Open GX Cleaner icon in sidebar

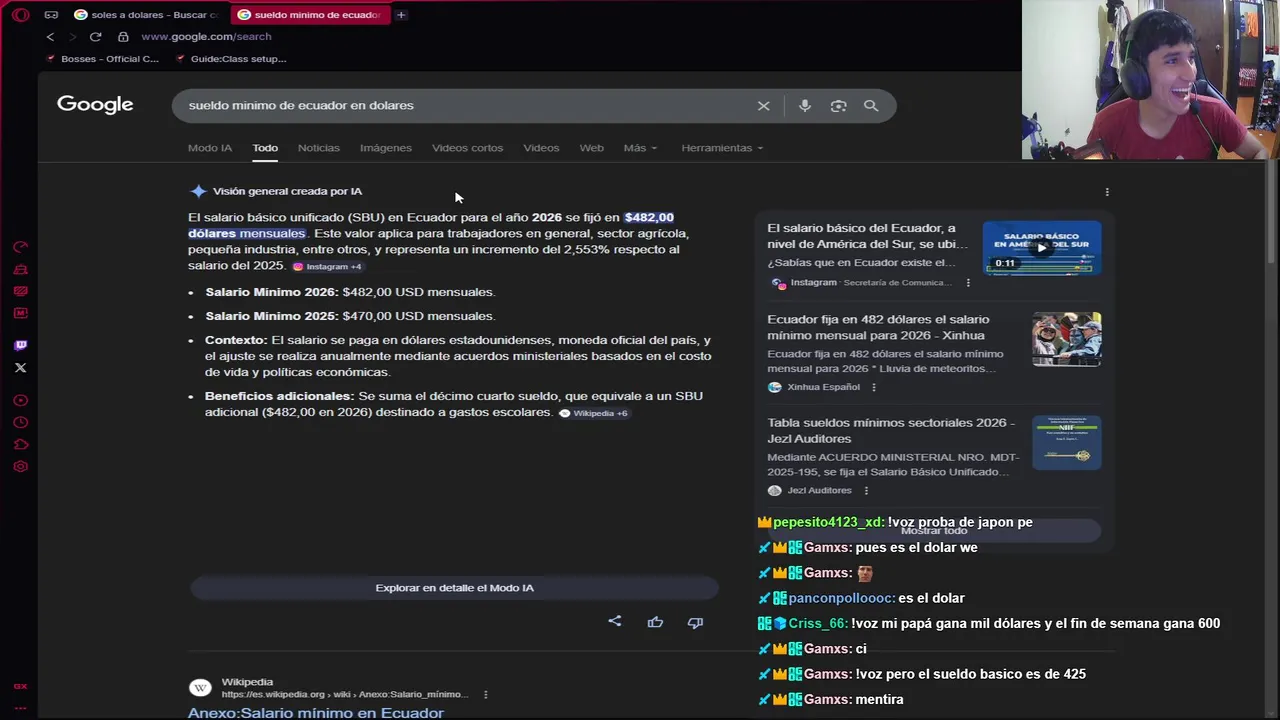tap(20, 269)
